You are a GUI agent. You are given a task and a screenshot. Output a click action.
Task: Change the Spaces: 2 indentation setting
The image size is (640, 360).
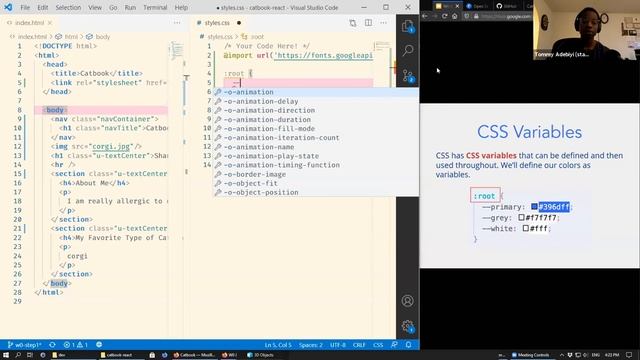click(311, 345)
